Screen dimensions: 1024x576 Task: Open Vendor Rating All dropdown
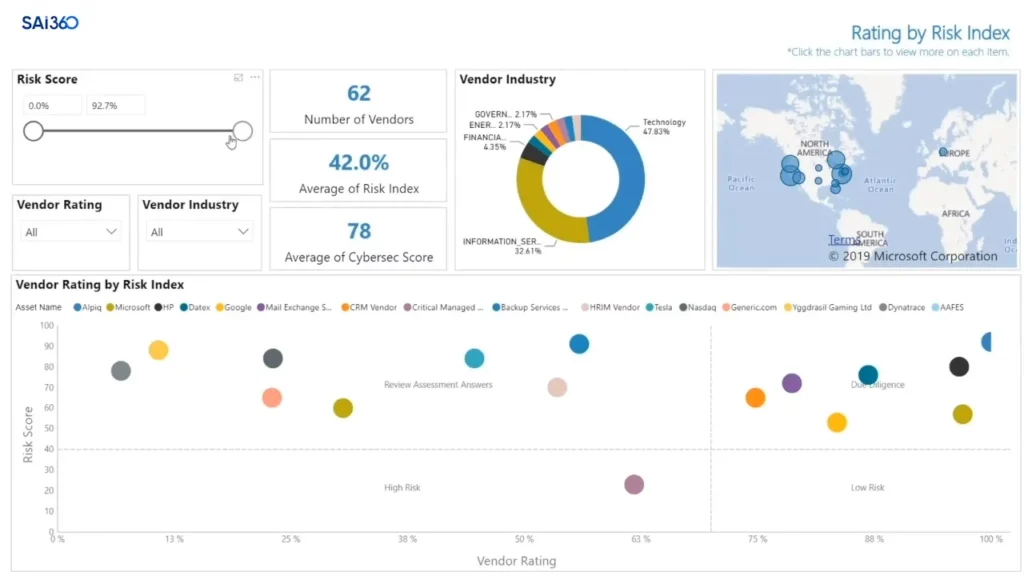coord(71,232)
